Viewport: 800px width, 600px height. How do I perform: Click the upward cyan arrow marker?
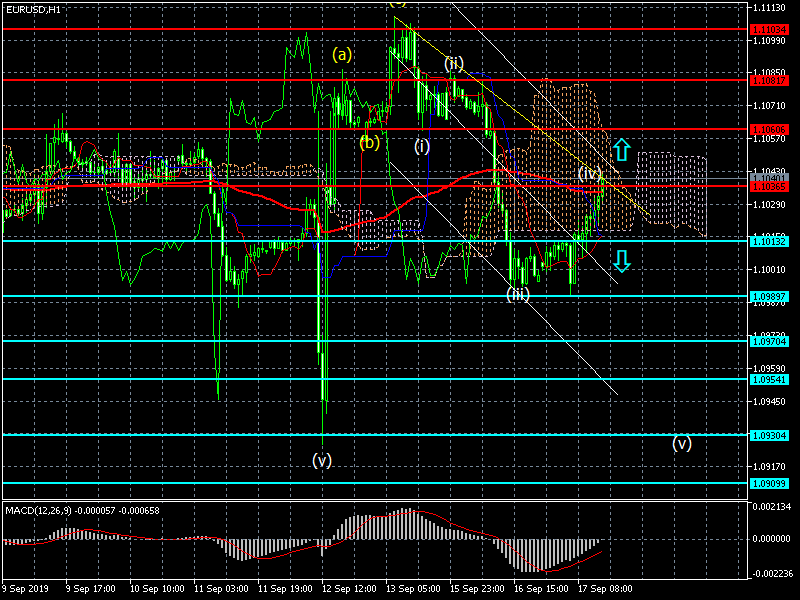click(621, 150)
